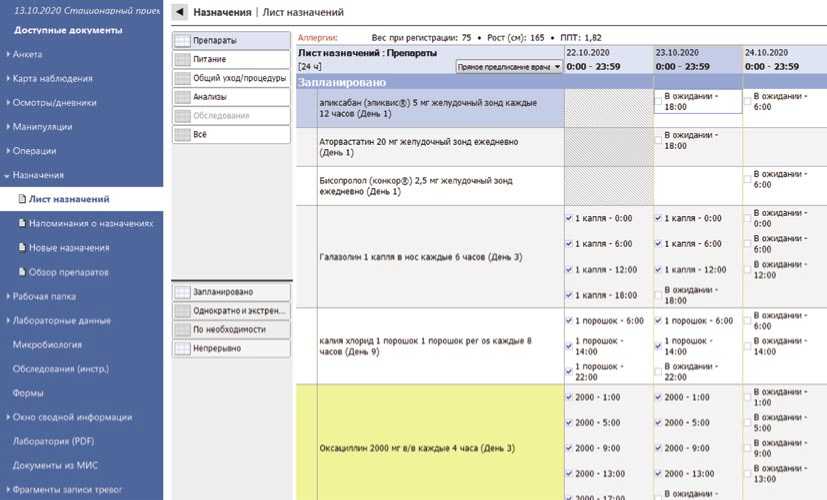Collapse the Назначения sidebar section

tap(8, 175)
